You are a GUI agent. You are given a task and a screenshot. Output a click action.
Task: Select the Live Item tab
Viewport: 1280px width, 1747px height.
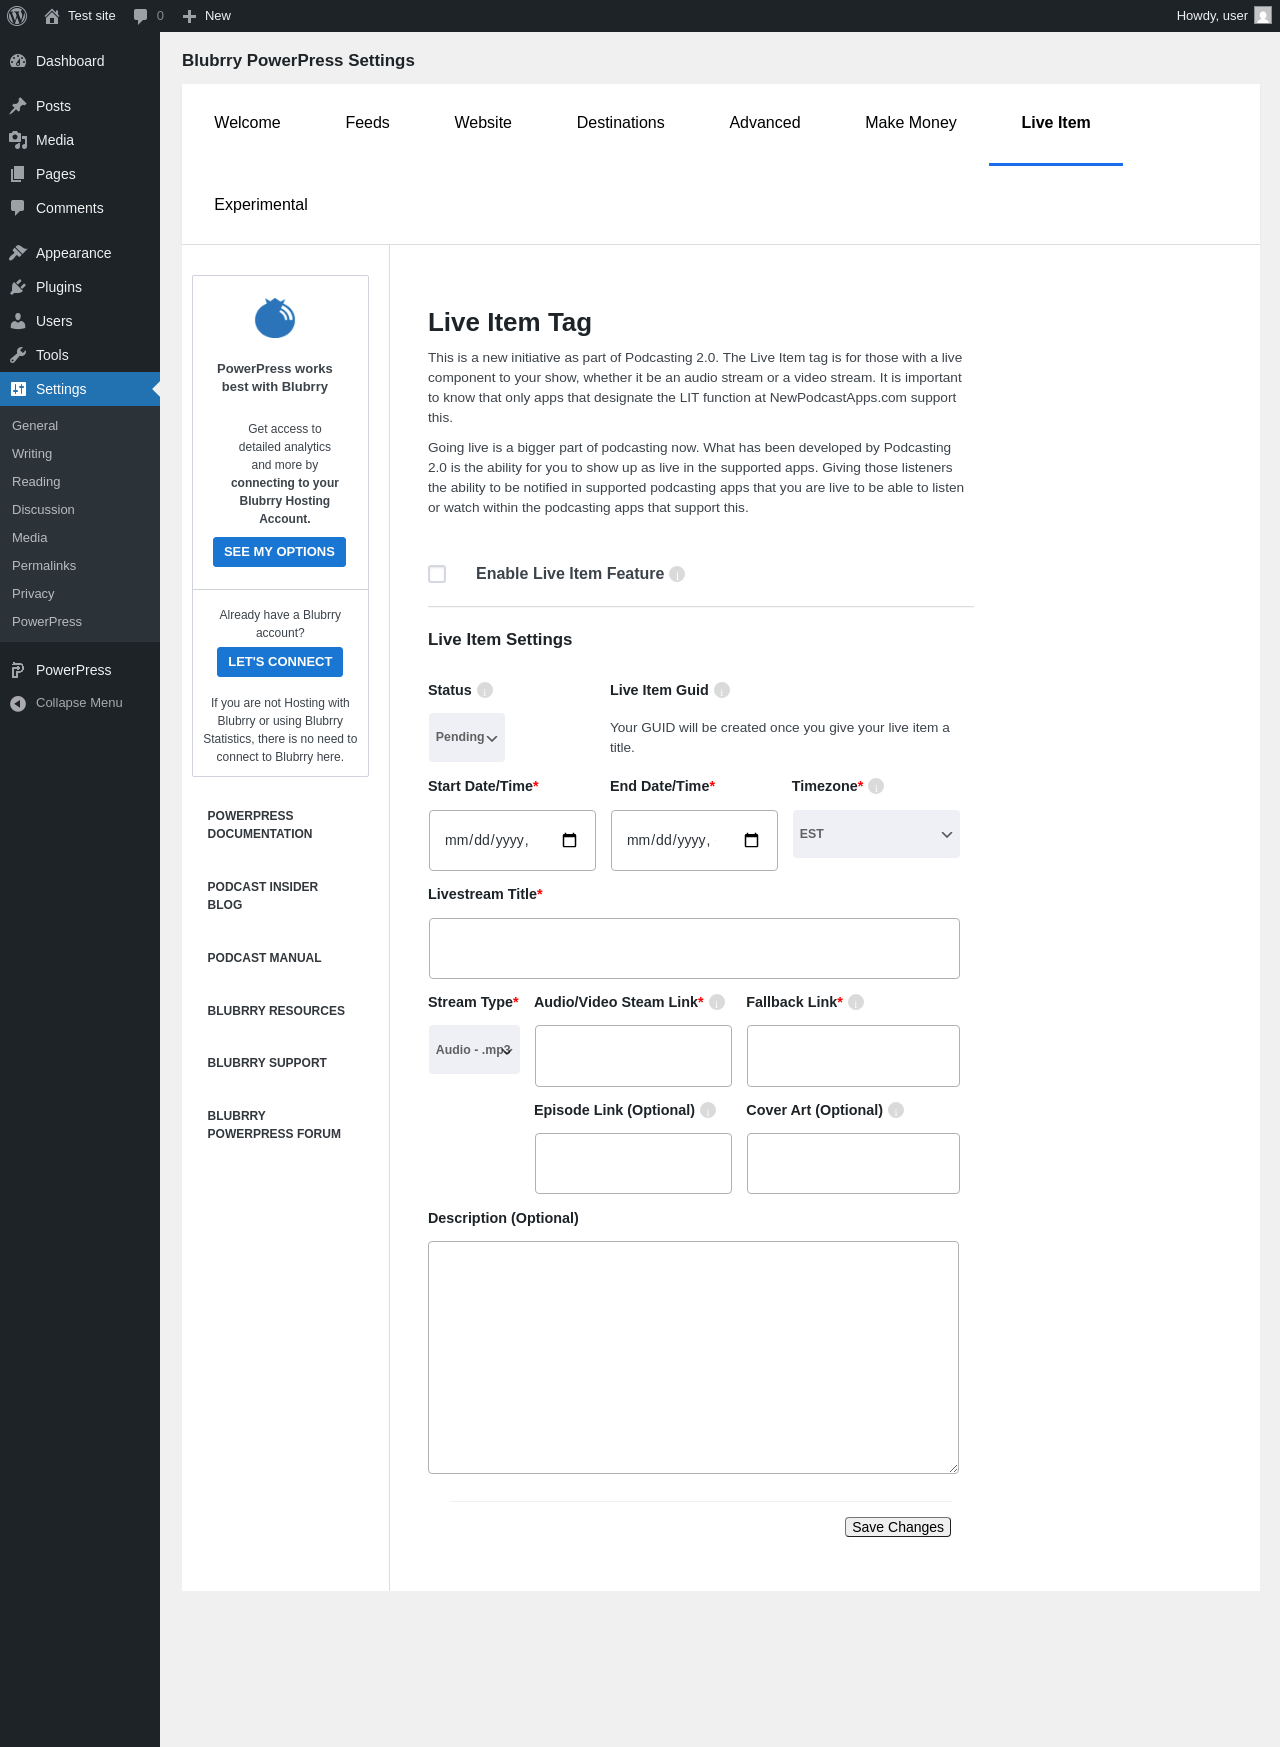pos(1056,123)
